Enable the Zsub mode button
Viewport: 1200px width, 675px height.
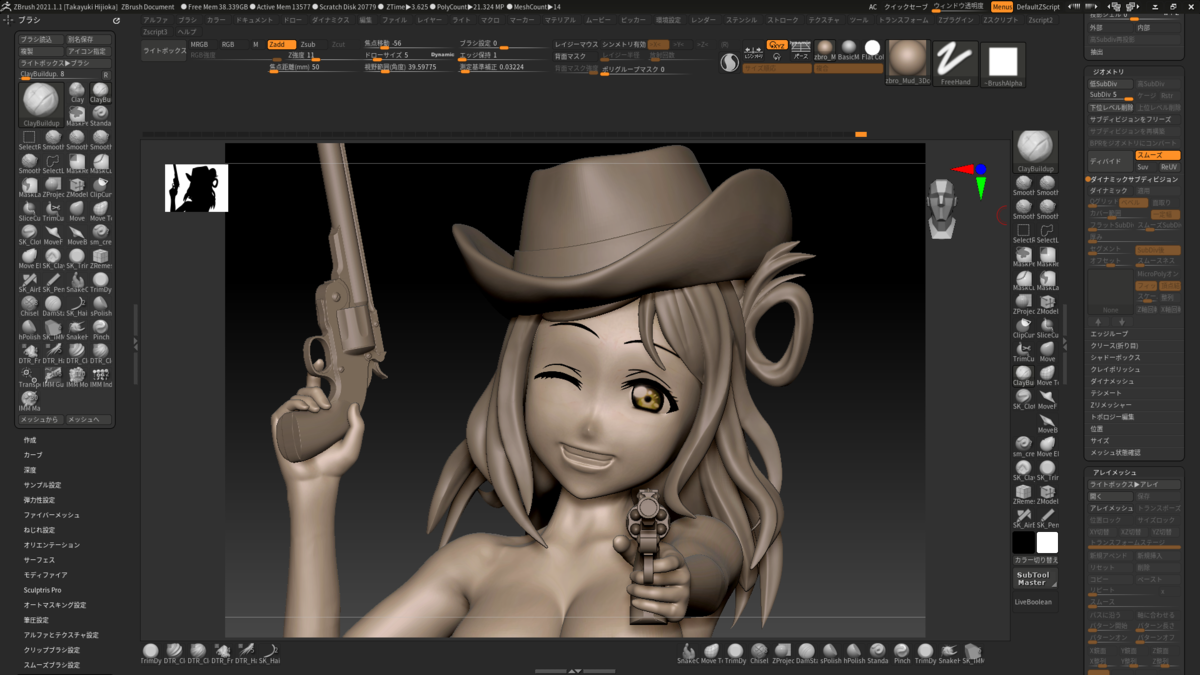[x=310, y=44]
